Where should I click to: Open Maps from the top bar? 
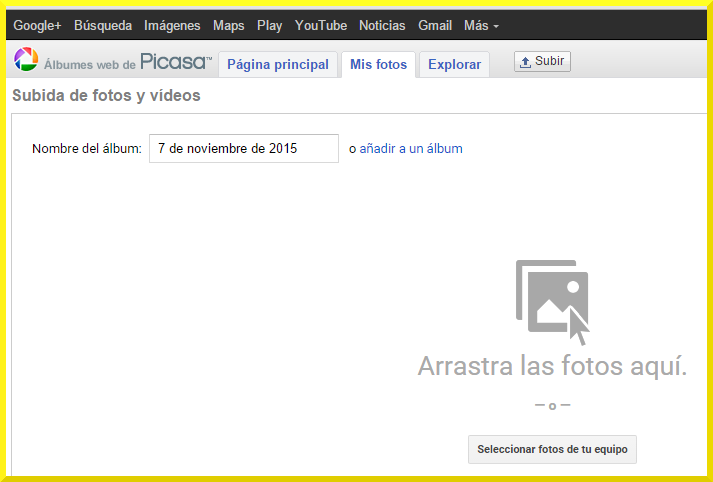pos(228,26)
